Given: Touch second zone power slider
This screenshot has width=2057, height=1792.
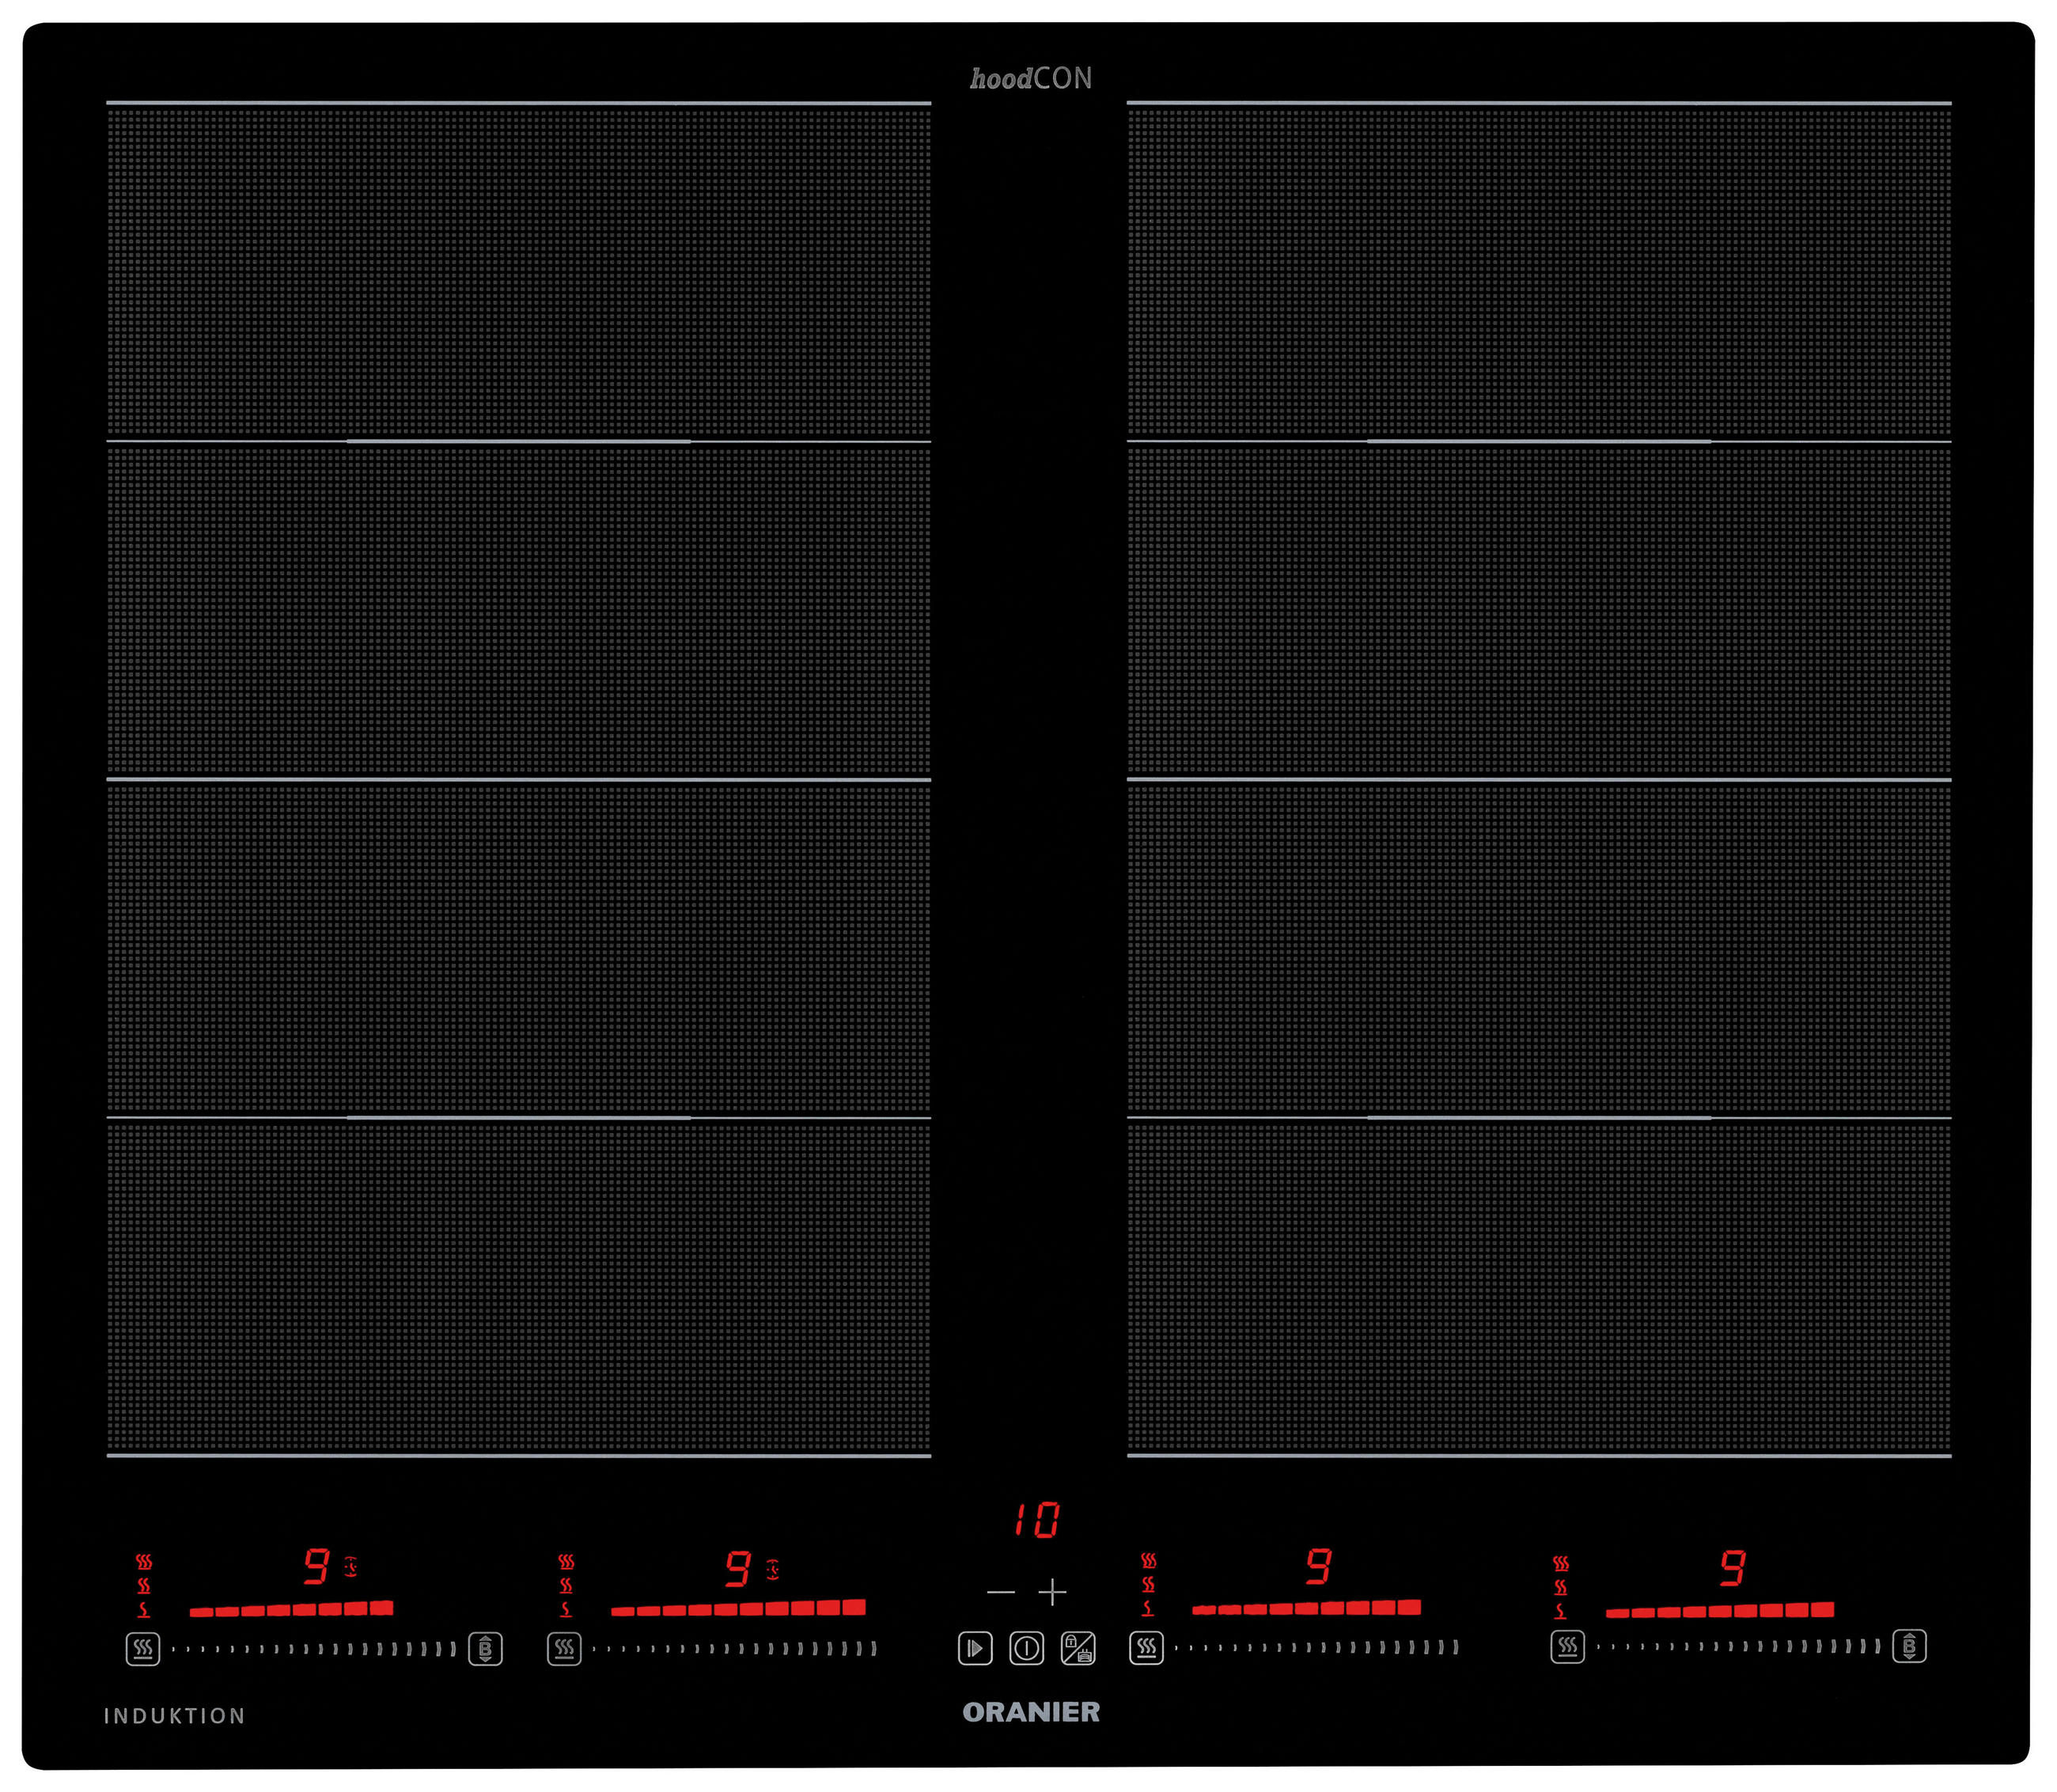Looking at the screenshot, I should click(734, 1648).
